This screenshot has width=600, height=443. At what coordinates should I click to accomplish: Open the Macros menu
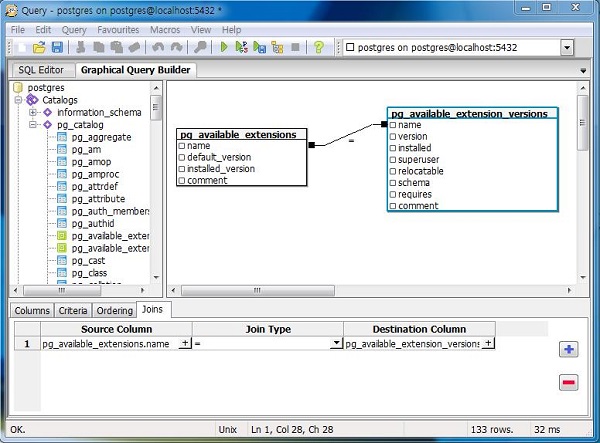[165, 30]
